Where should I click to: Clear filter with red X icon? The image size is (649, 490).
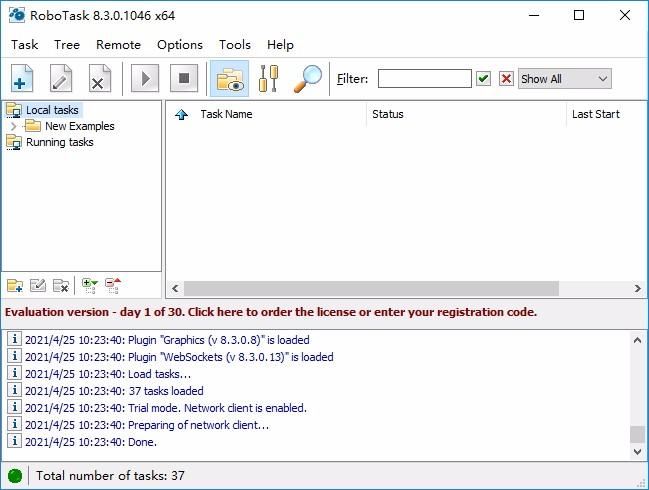506,79
